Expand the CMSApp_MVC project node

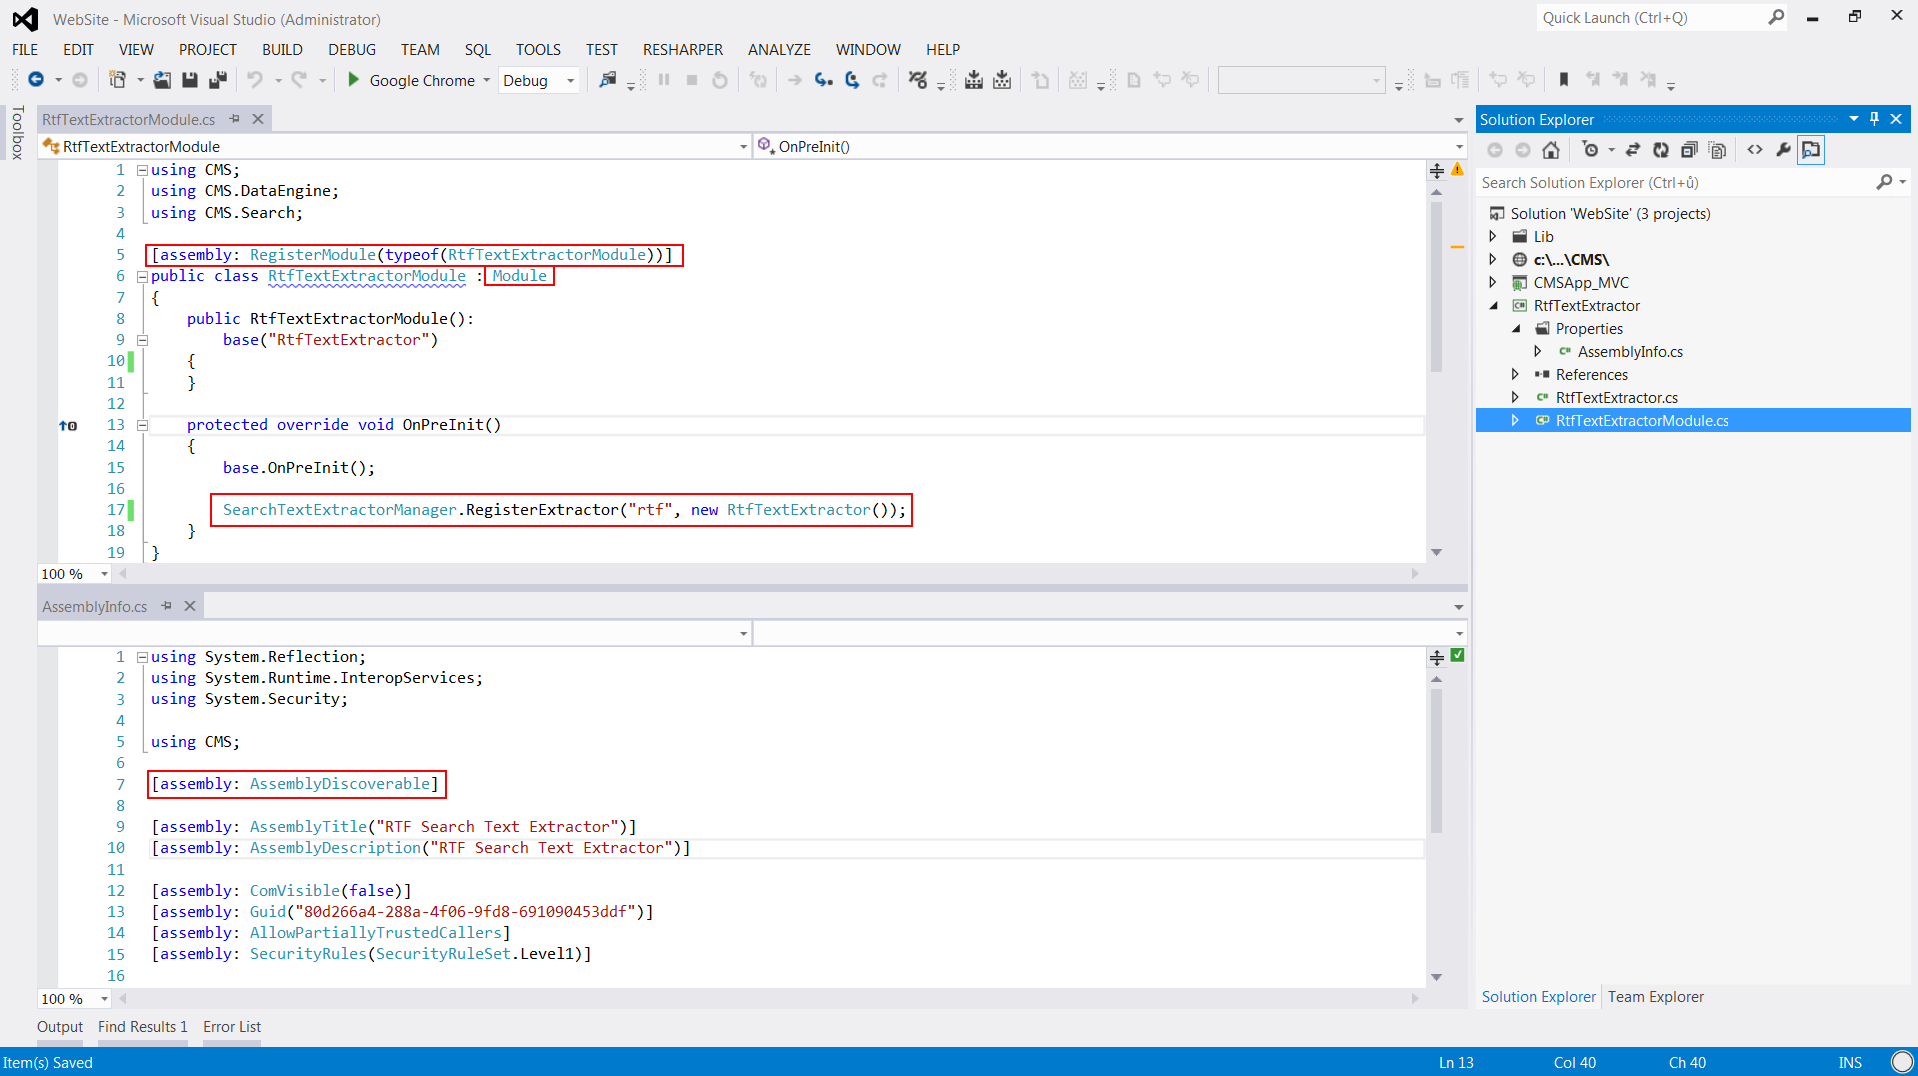[x=1493, y=283]
